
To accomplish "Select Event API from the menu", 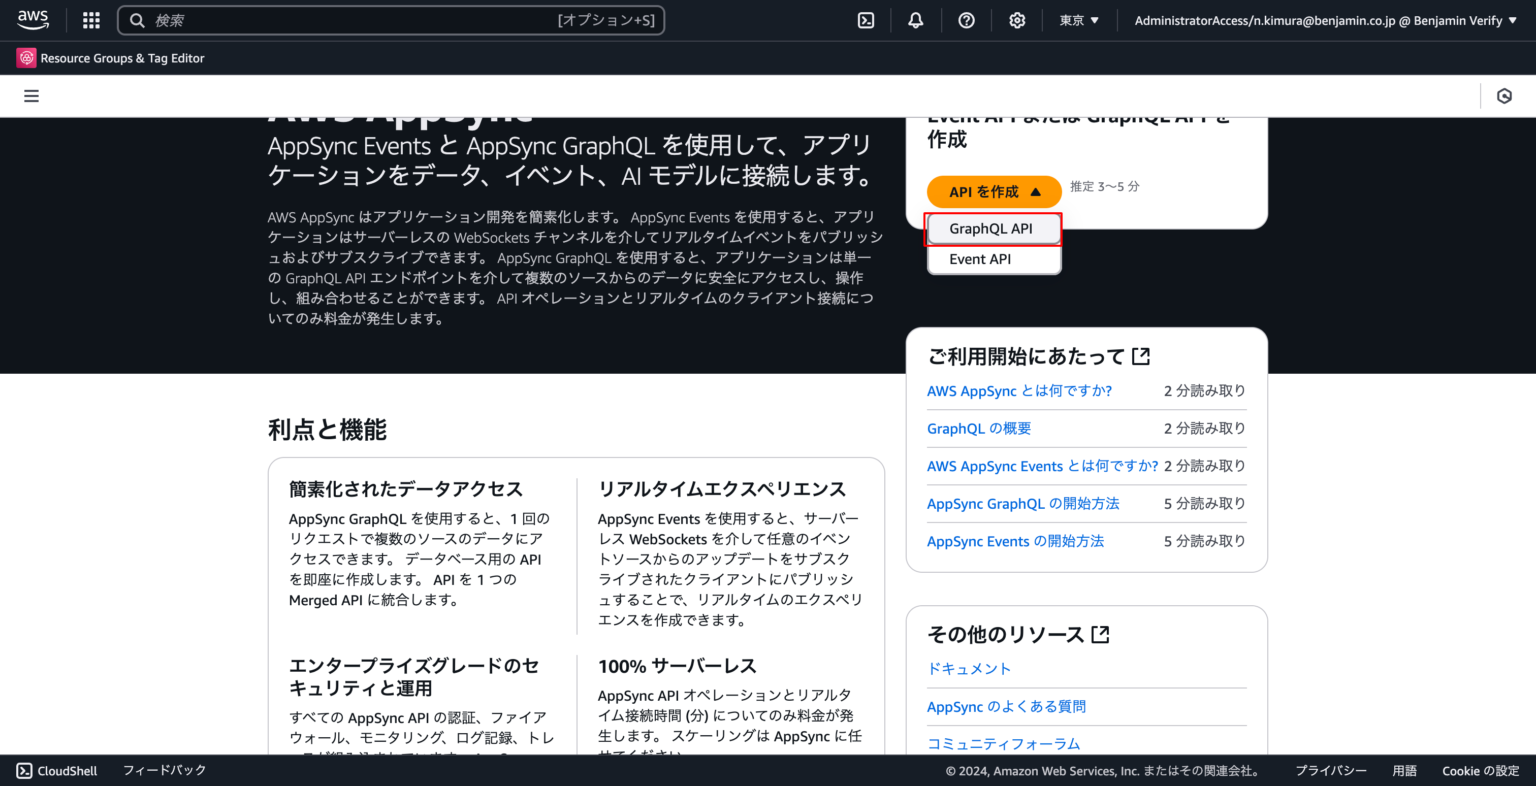I will click(x=993, y=259).
